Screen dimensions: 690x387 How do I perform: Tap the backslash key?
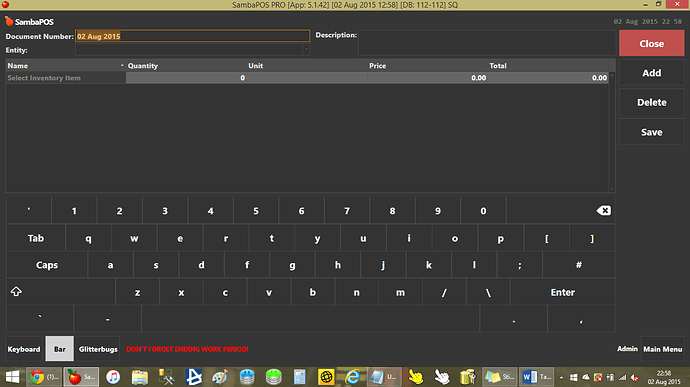tap(488, 292)
